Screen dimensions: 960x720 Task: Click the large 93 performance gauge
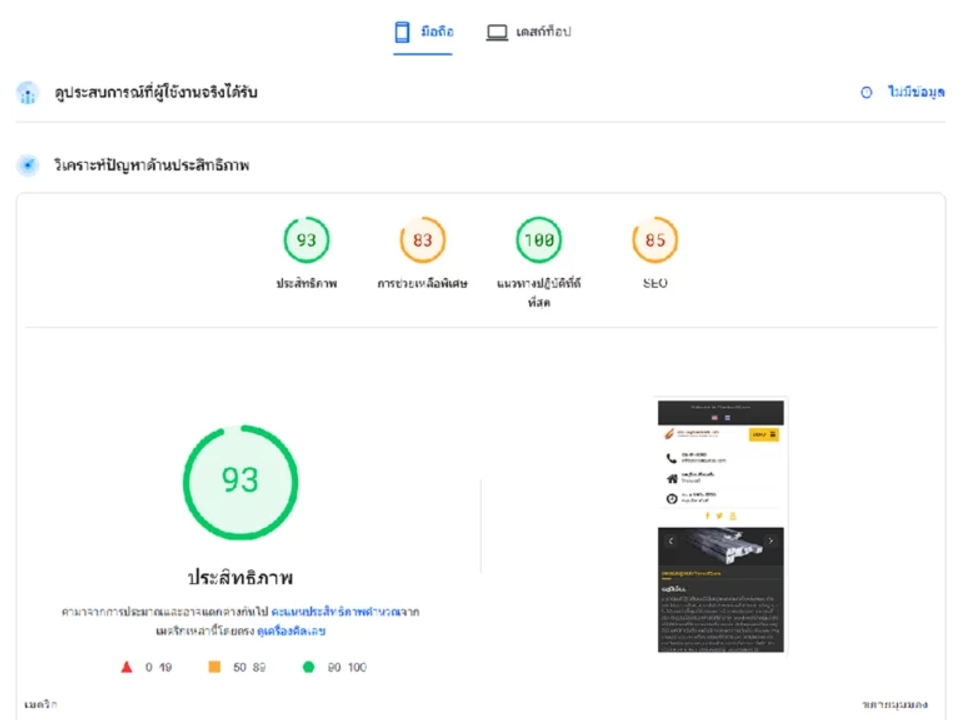tap(241, 482)
